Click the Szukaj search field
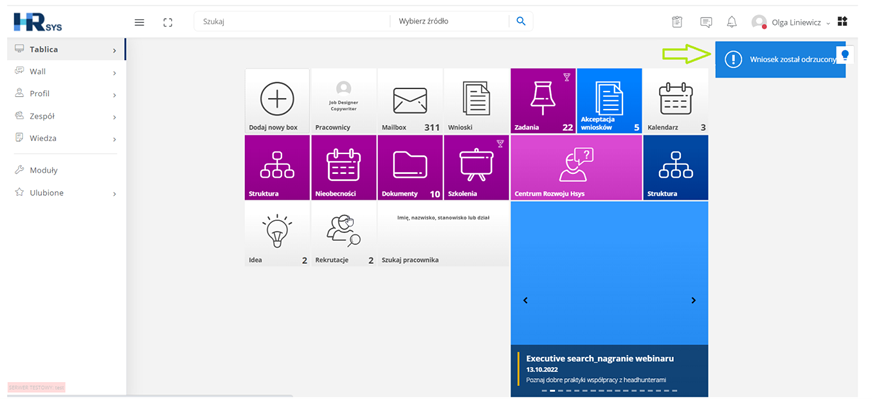This screenshot has width=872, height=399. [292, 22]
